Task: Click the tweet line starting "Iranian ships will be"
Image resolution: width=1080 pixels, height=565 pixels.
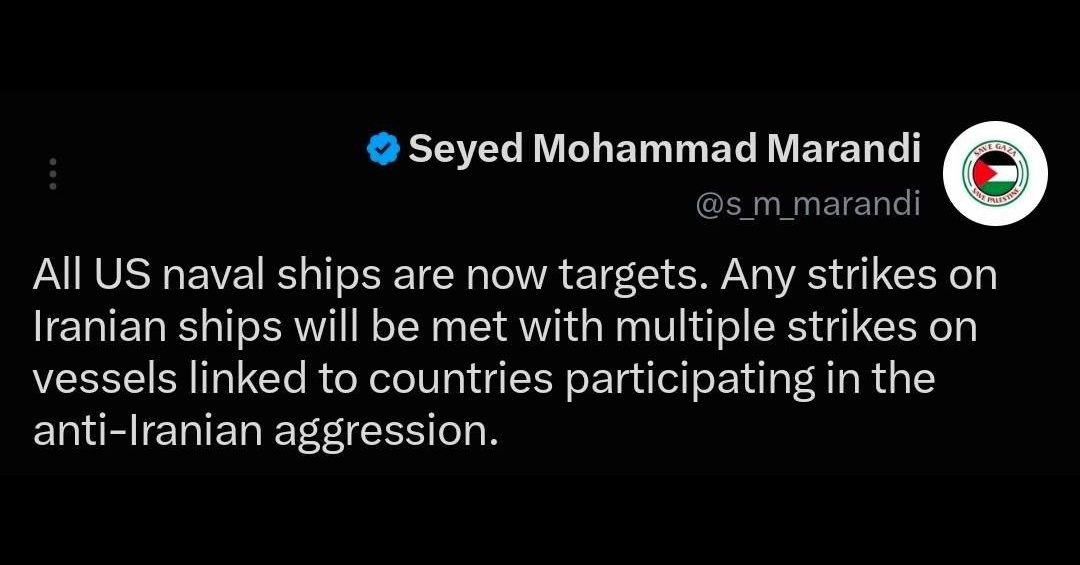Action: coord(505,327)
